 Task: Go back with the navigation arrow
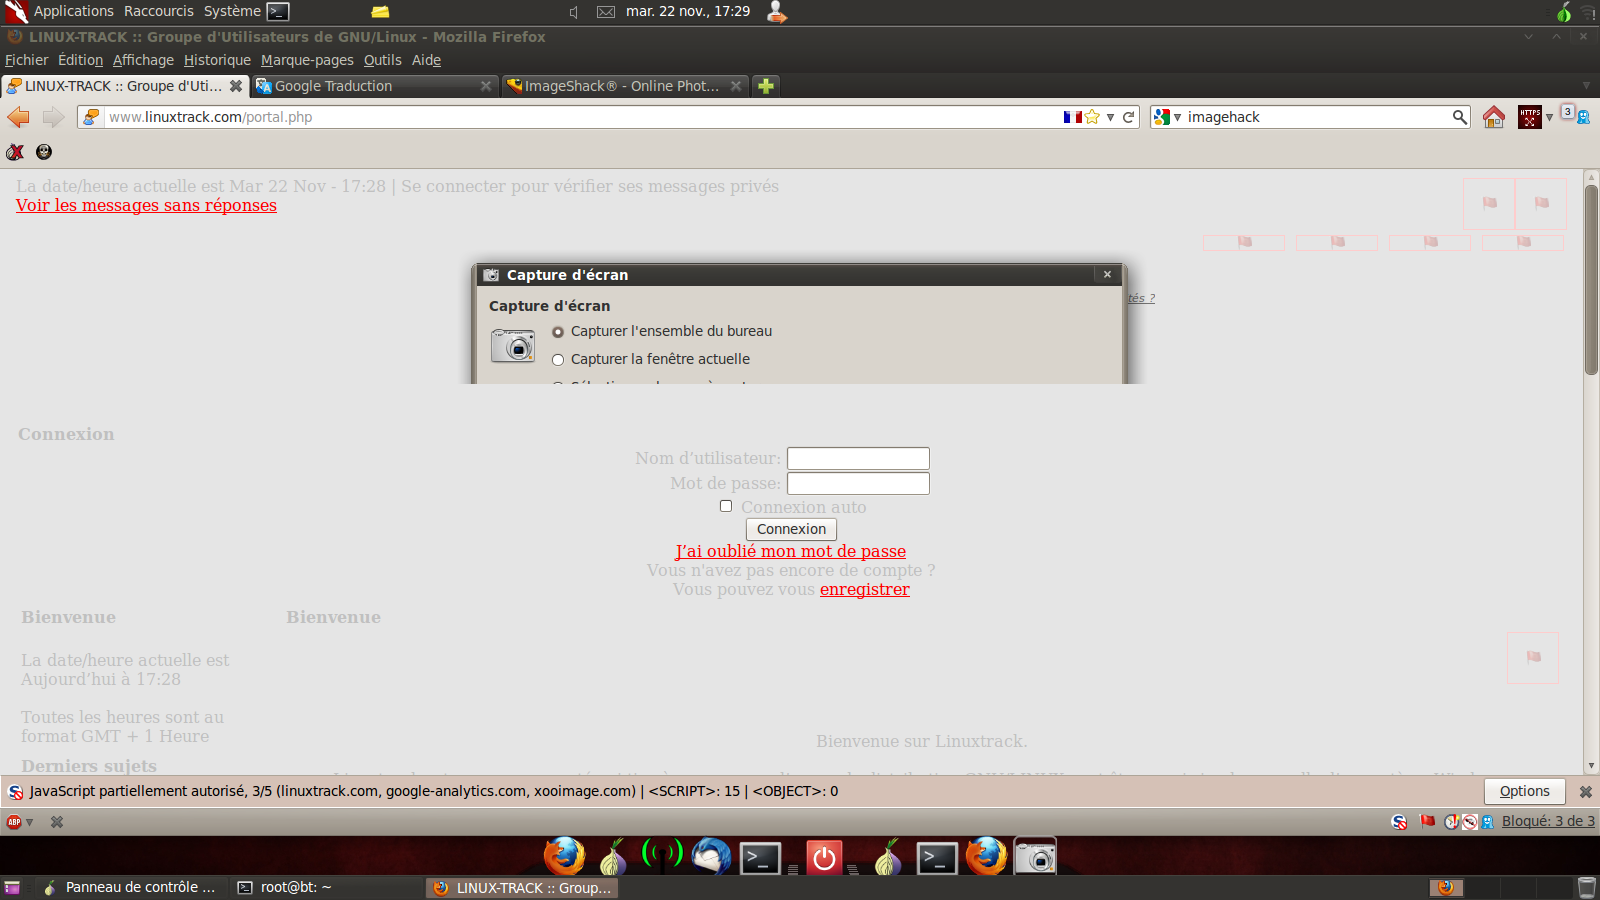[x=19, y=117]
